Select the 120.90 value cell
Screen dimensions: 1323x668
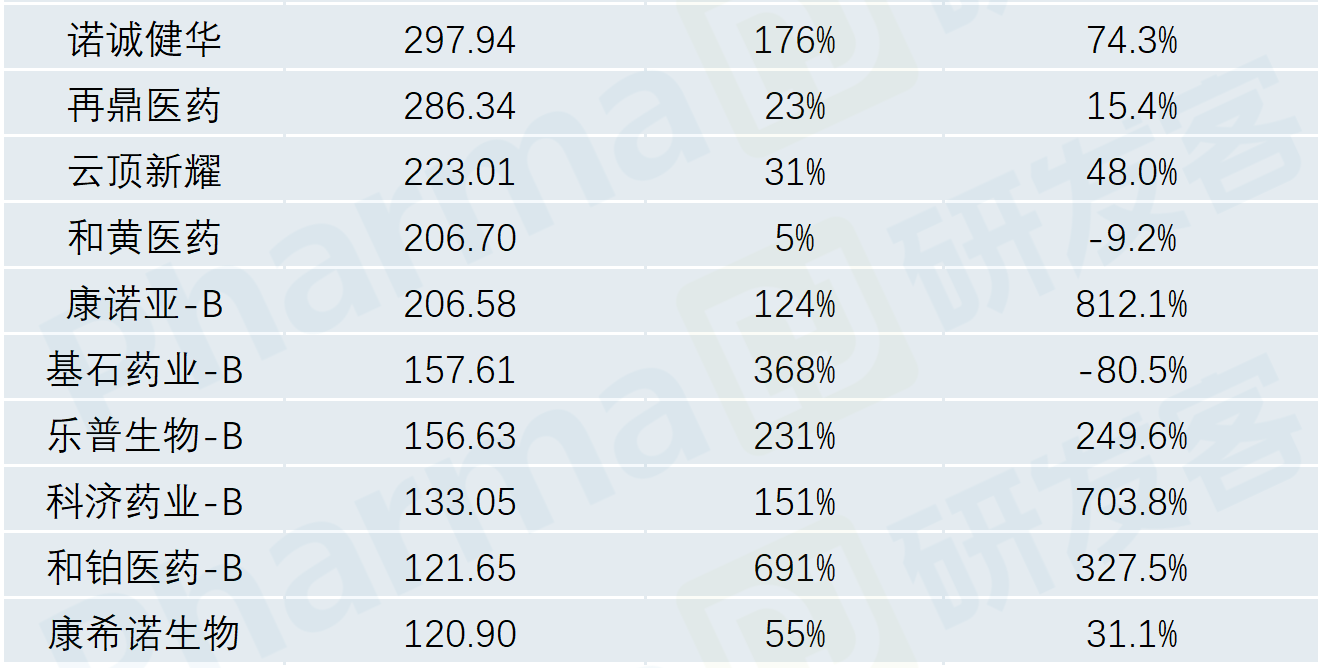click(x=460, y=634)
